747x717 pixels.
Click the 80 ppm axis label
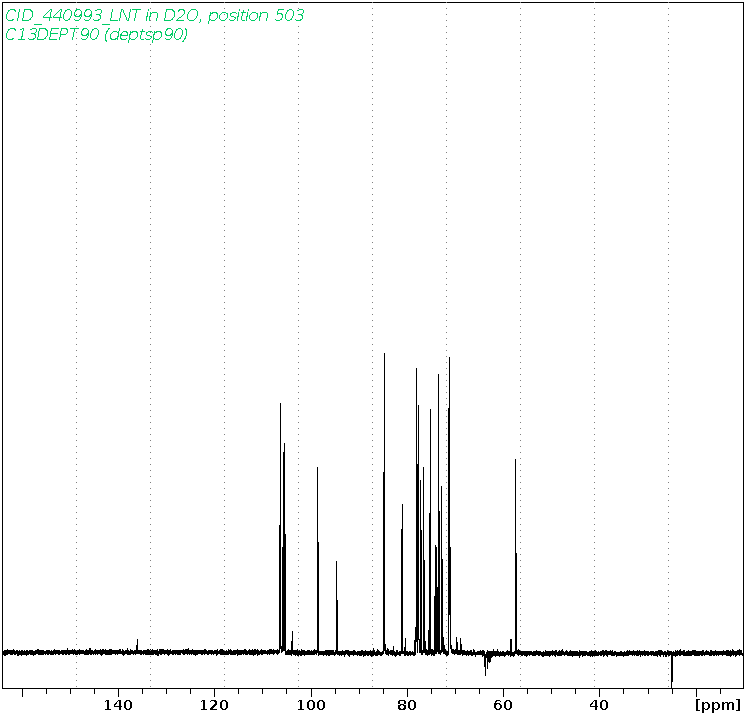coord(407,705)
